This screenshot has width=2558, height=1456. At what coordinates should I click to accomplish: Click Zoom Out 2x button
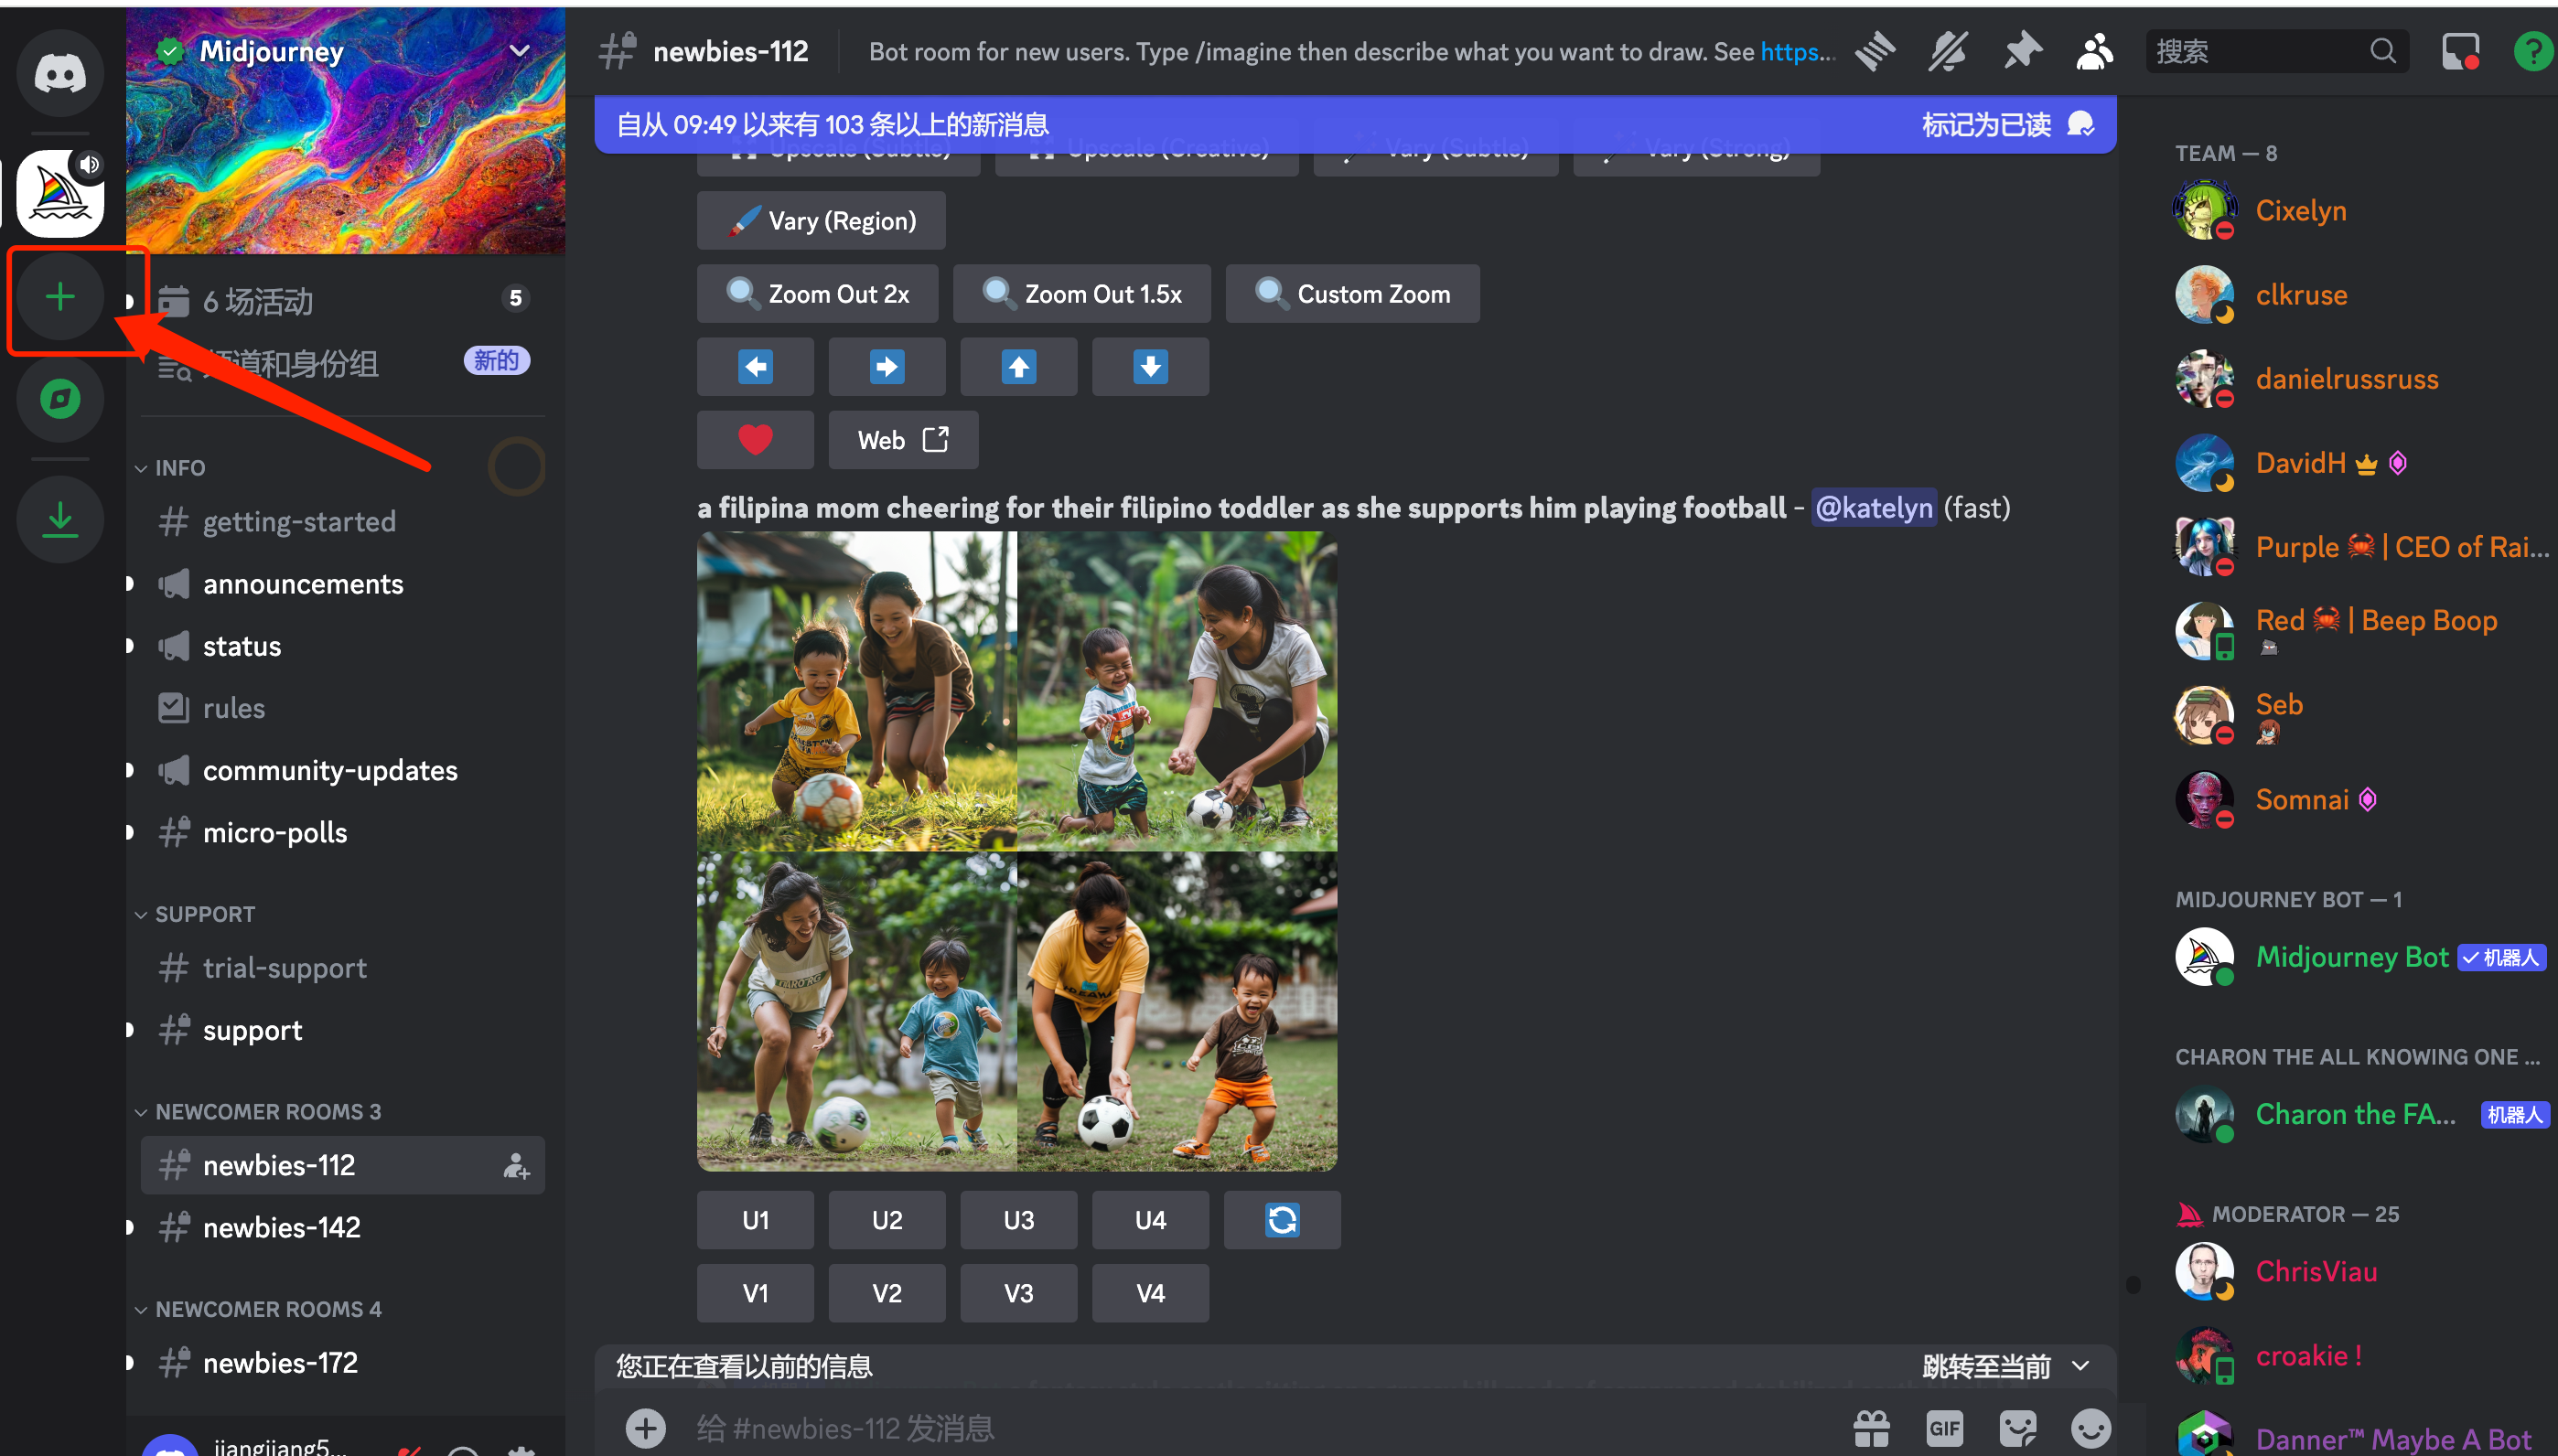(817, 294)
